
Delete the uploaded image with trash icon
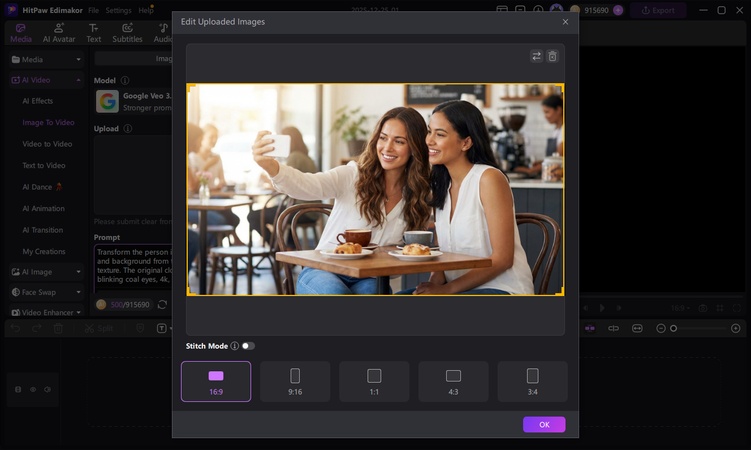(552, 56)
